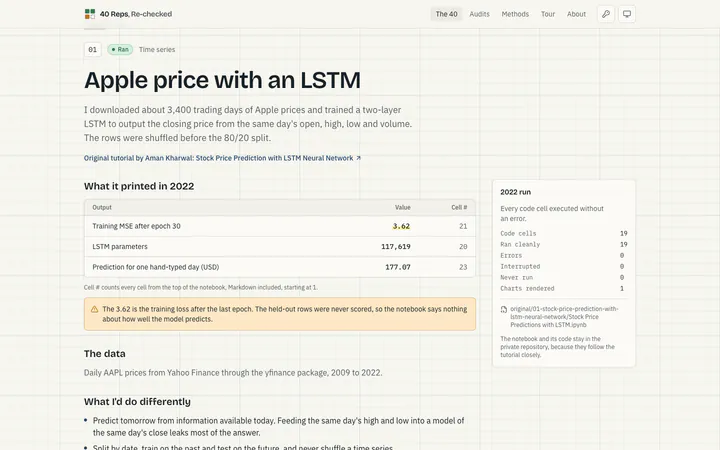The height and width of the screenshot is (450, 720).
Task: Click the Output column header
Action: click(102, 208)
